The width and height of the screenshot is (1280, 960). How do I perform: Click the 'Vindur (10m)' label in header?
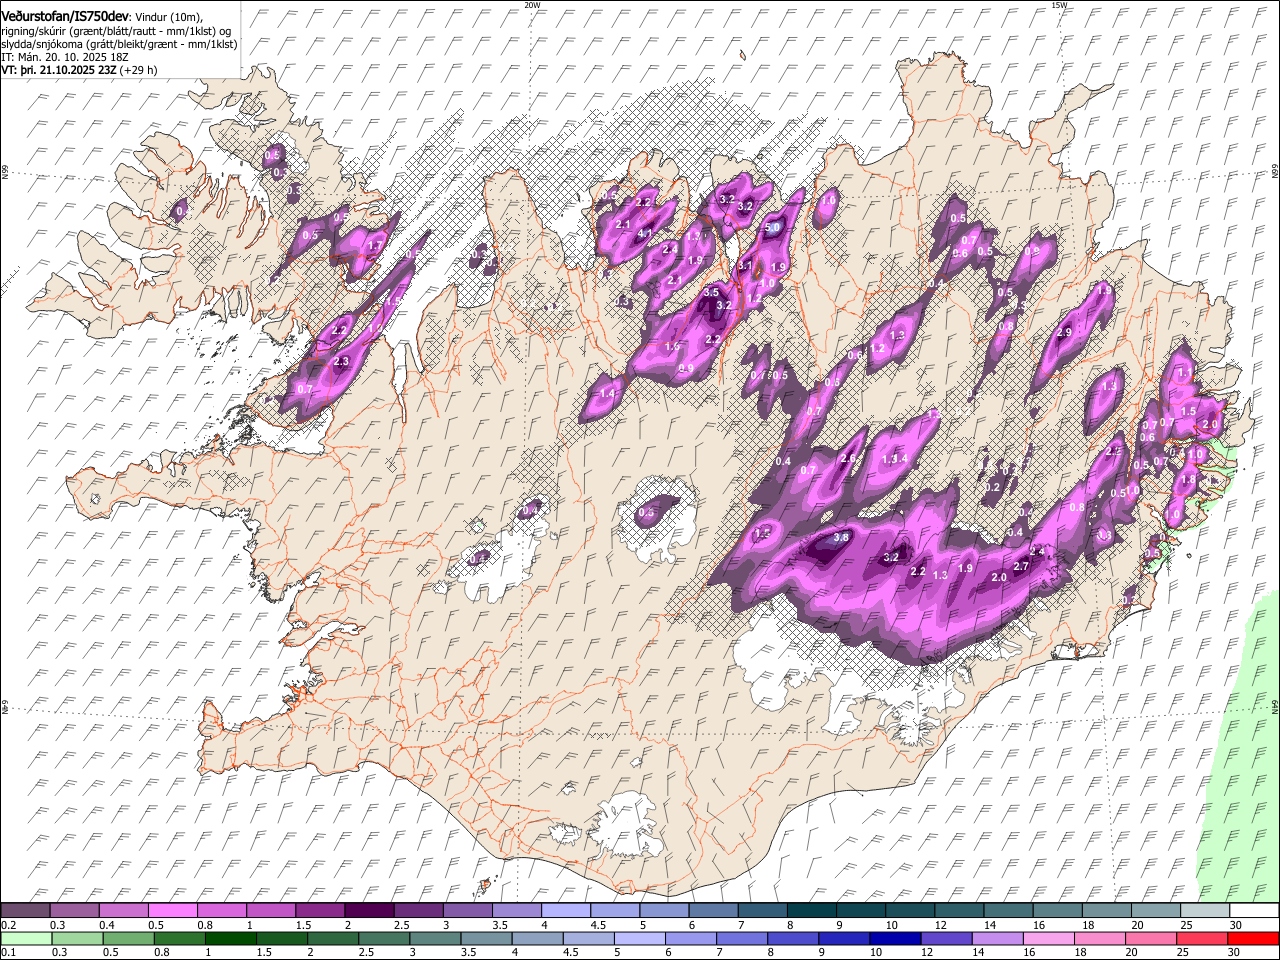pos(168,17)
